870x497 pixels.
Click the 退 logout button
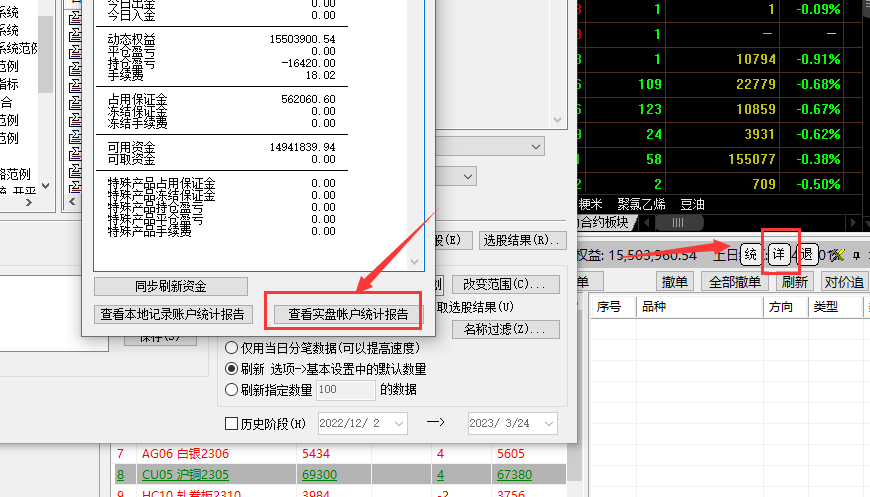pos(807,254)
